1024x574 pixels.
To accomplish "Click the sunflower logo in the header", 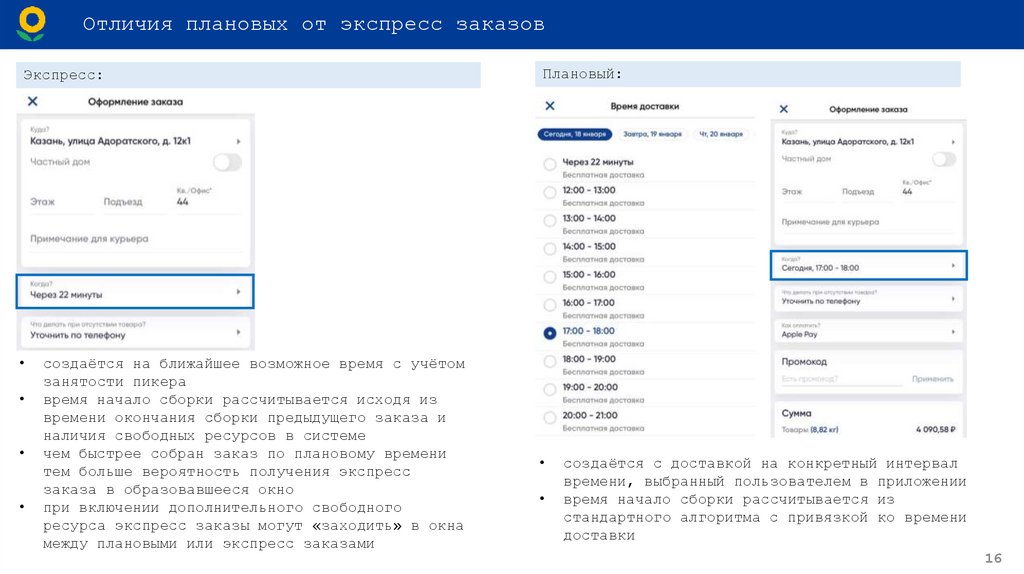I will 31,23.
